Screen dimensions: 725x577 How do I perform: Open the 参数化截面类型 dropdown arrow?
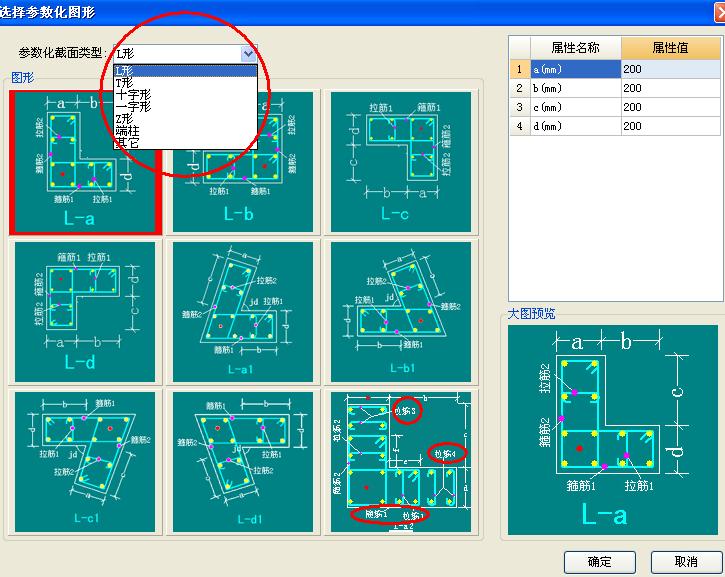[249, 54]
